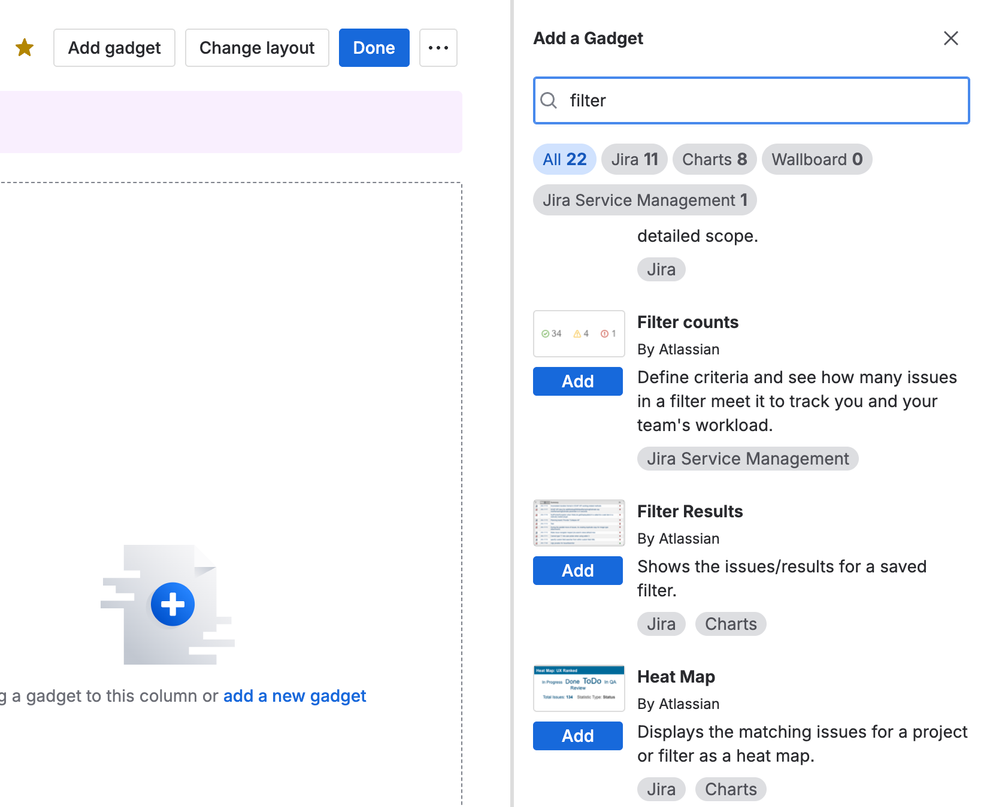Viewport: 999px width, 807px height.
Task: Click the Heat Map thumbnail preview
Action: [x=579, y=689]
